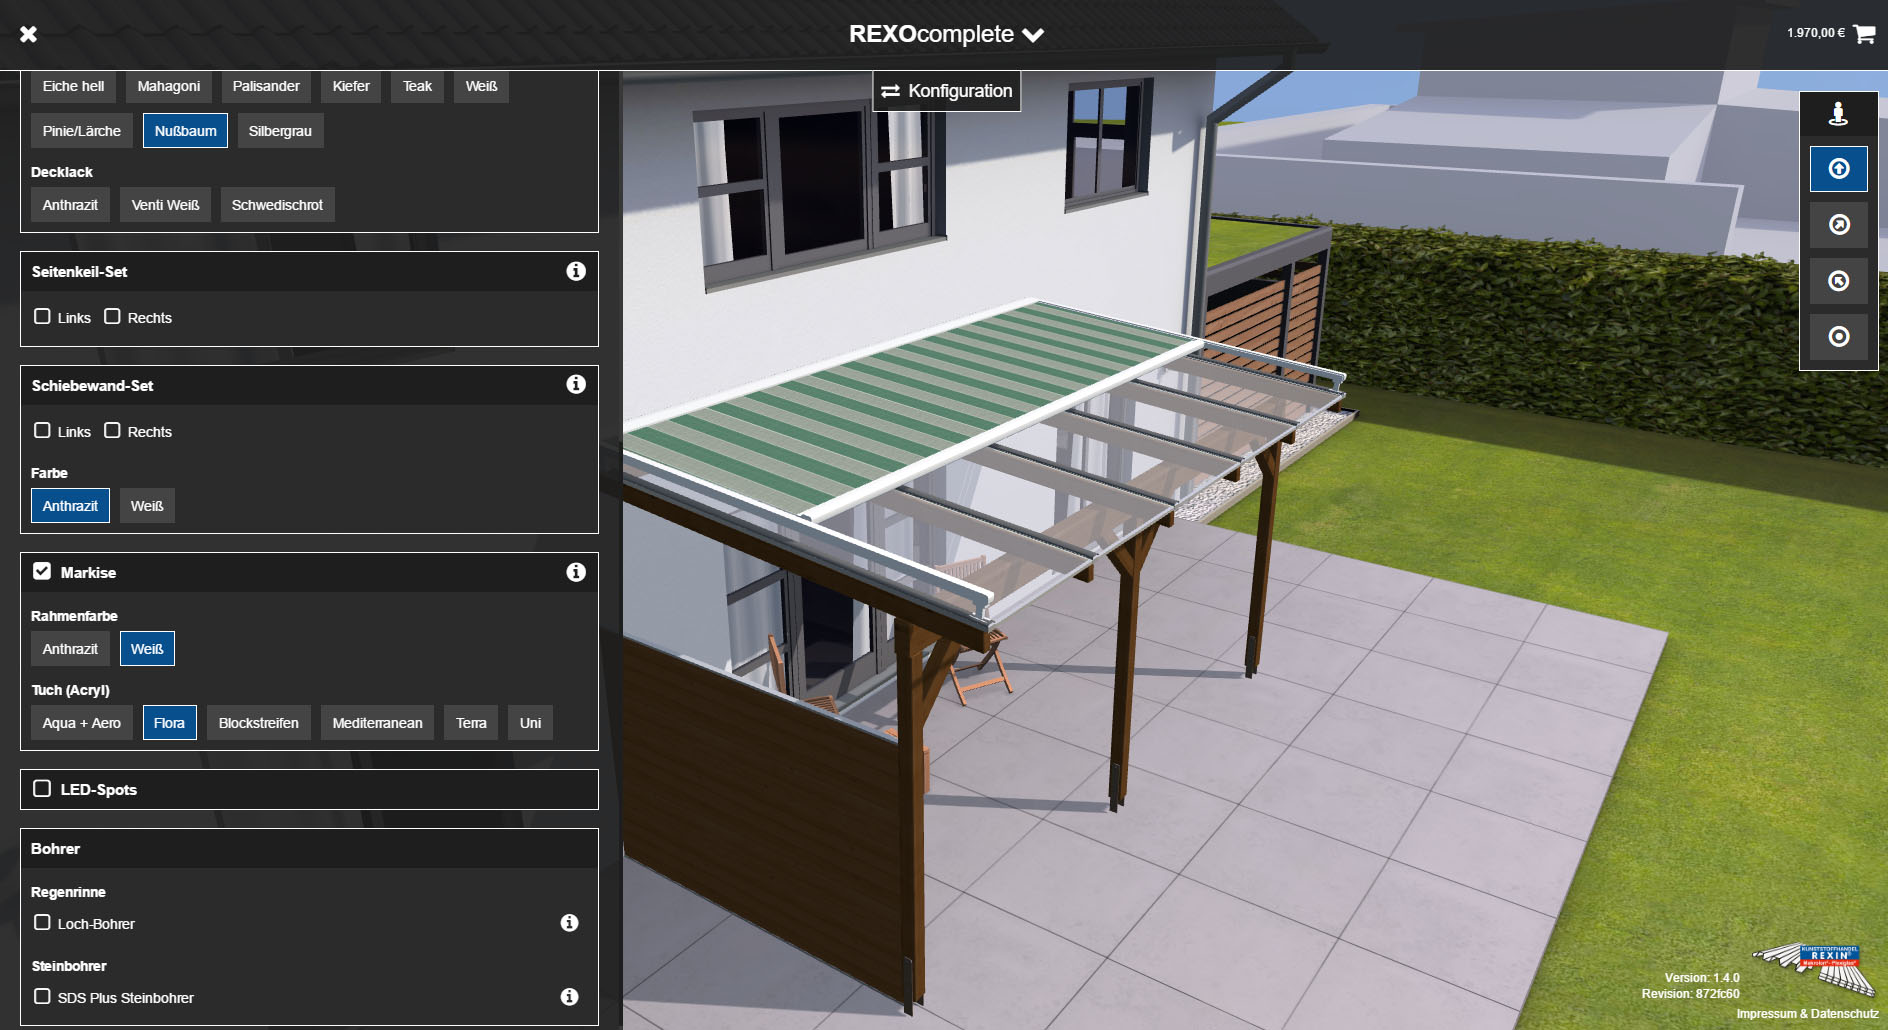Click the person viewpoint icon
The height and width of the screenshot is (1030, 1888).
tap(1838, 113)
